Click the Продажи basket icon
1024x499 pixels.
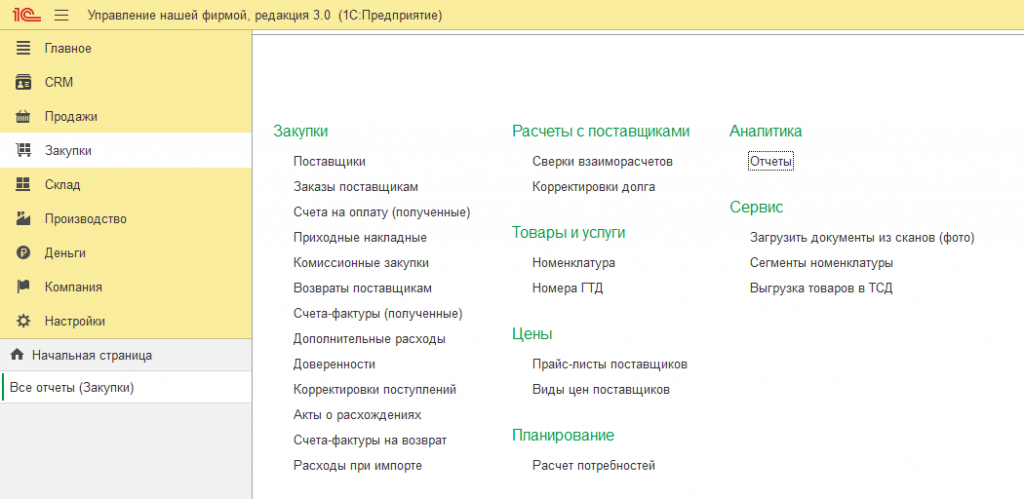[x=24, y=117]
